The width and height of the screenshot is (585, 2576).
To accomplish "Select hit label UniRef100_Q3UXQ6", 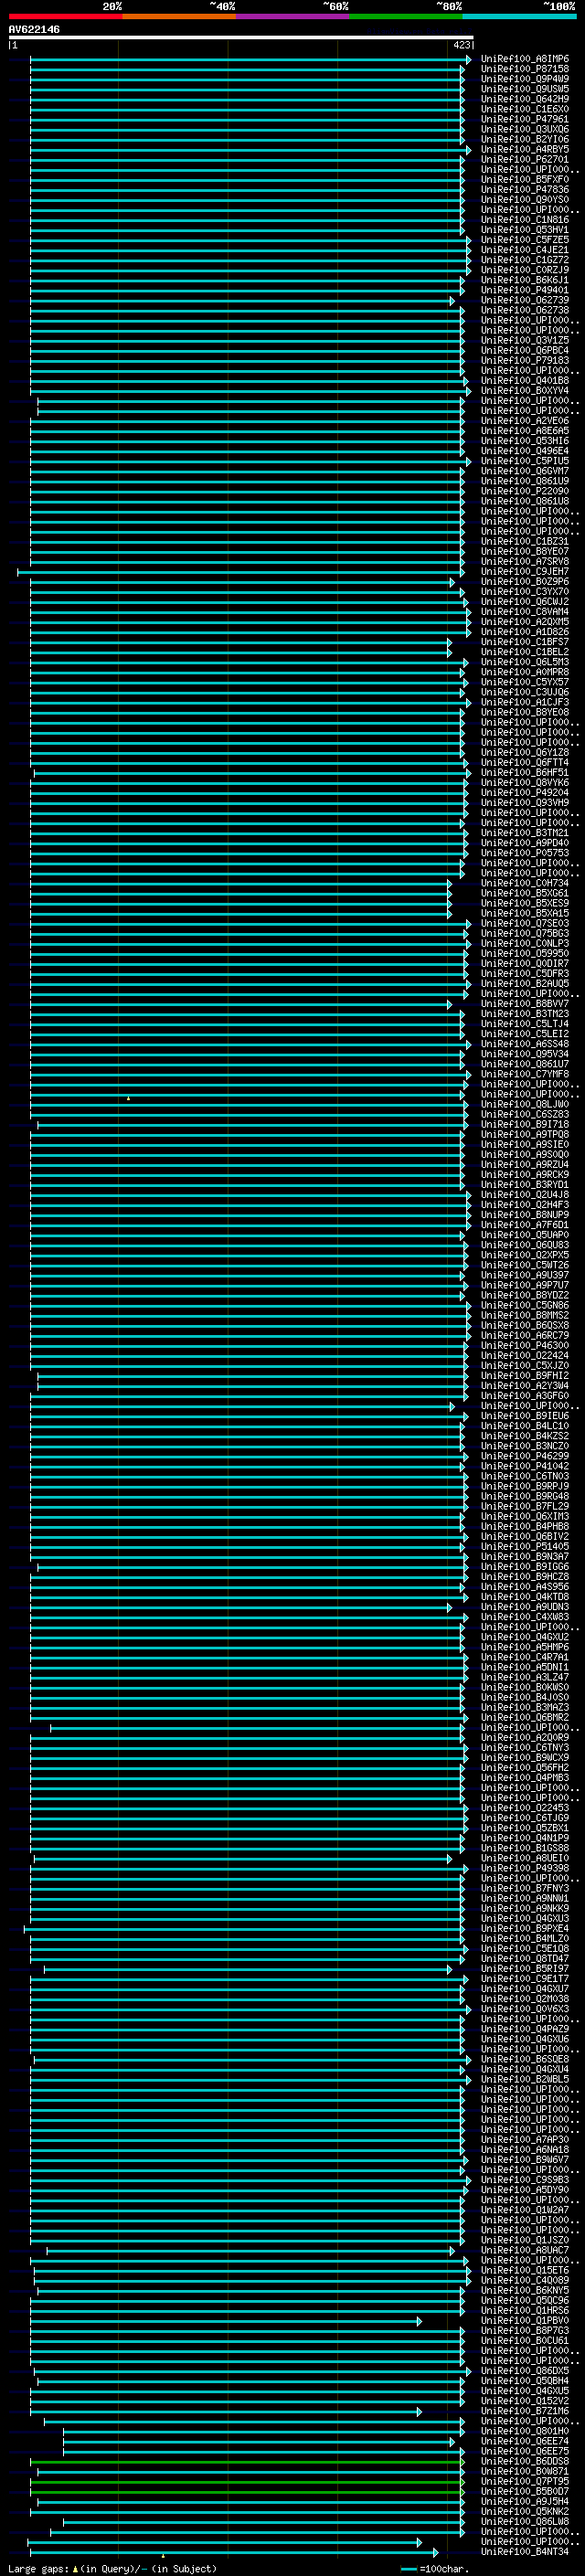I will pyautogui.click(x=525, y=129).
